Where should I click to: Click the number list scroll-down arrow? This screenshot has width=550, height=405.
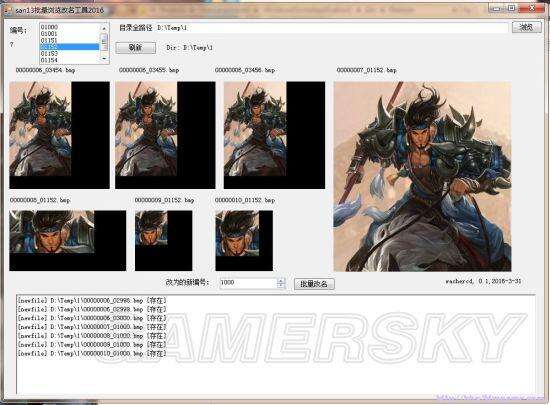coord(104,59)
